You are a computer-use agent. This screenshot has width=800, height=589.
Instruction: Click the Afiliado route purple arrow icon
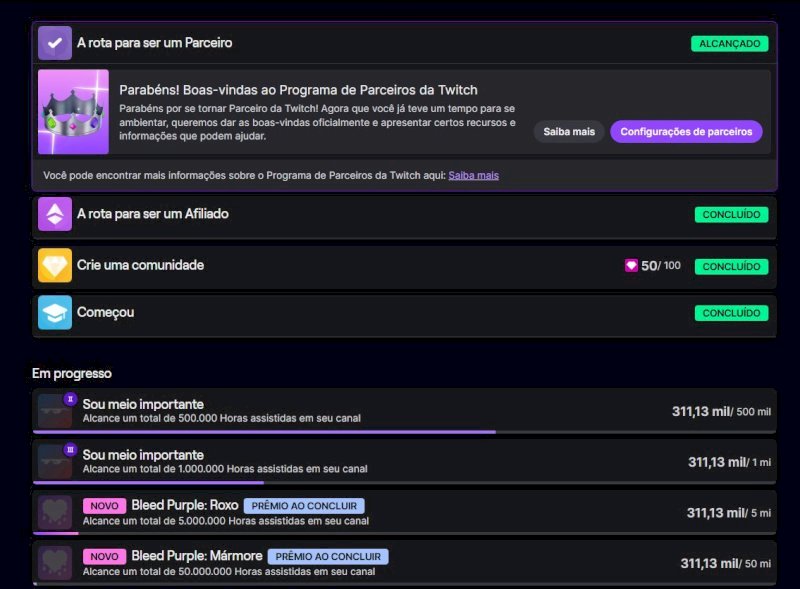pos(55,214)
